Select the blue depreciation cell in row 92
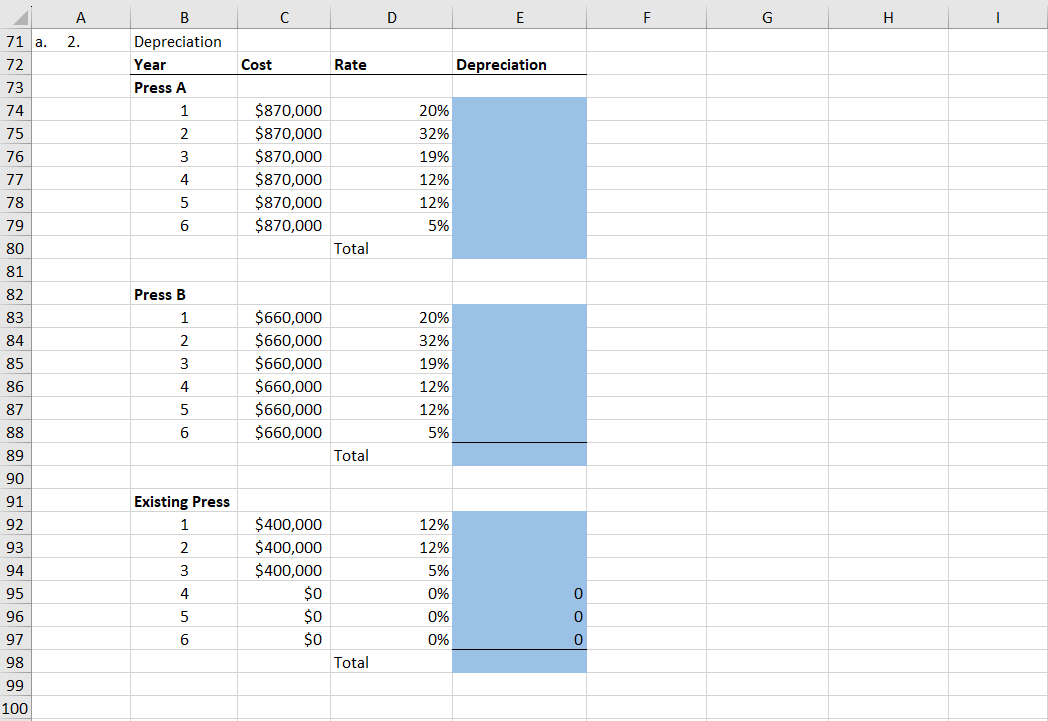The width and height of the screenshot is (1048, 721). pos(519,524)
